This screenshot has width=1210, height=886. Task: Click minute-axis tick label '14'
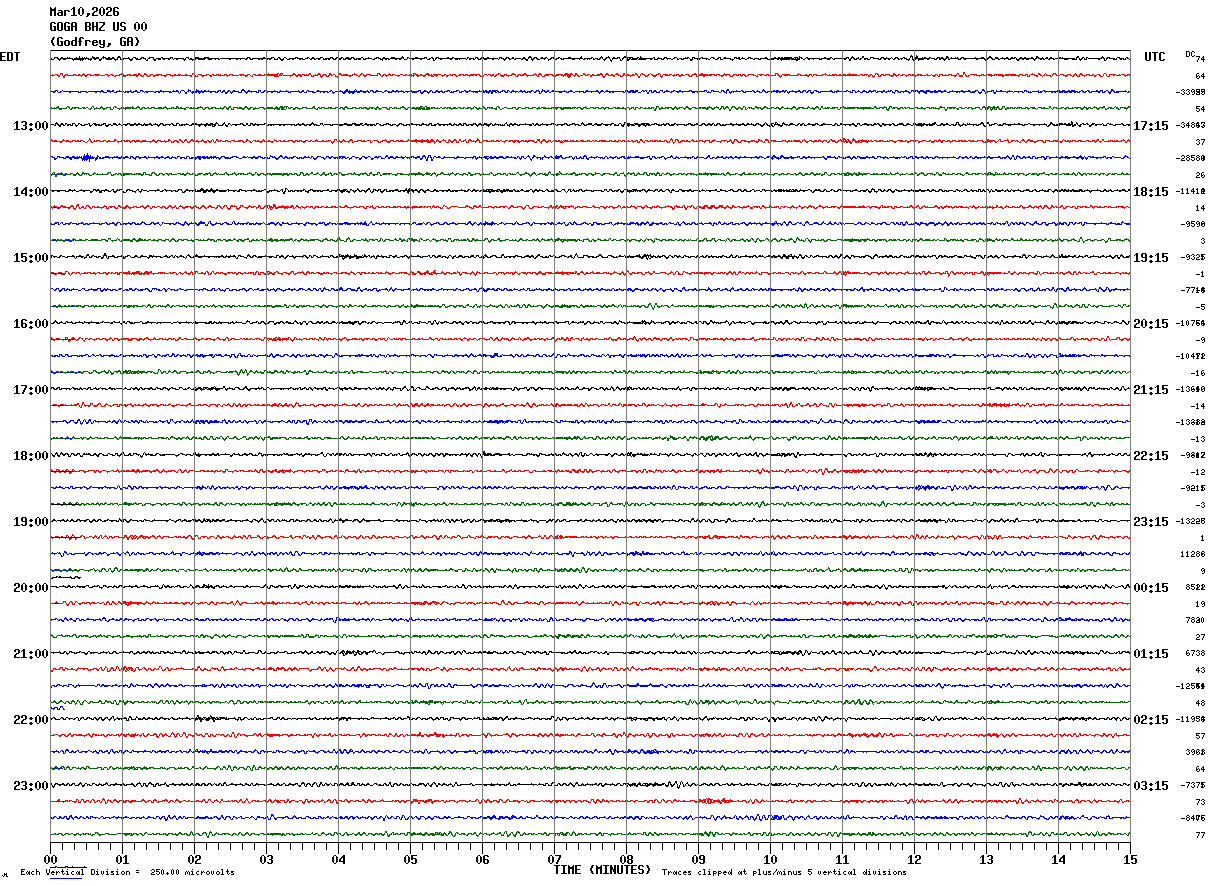(x=1058, y=859)
